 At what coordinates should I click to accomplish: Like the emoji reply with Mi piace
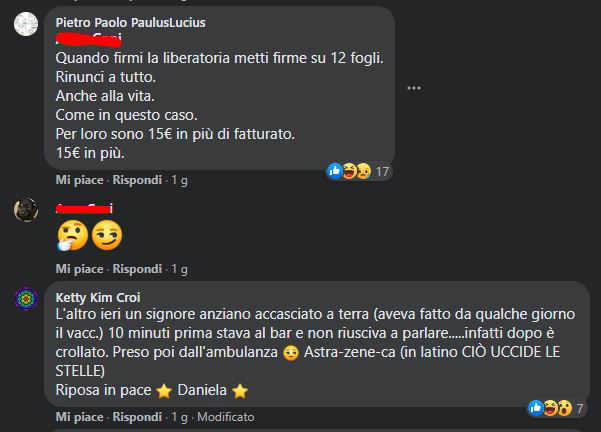click(80, 269)
